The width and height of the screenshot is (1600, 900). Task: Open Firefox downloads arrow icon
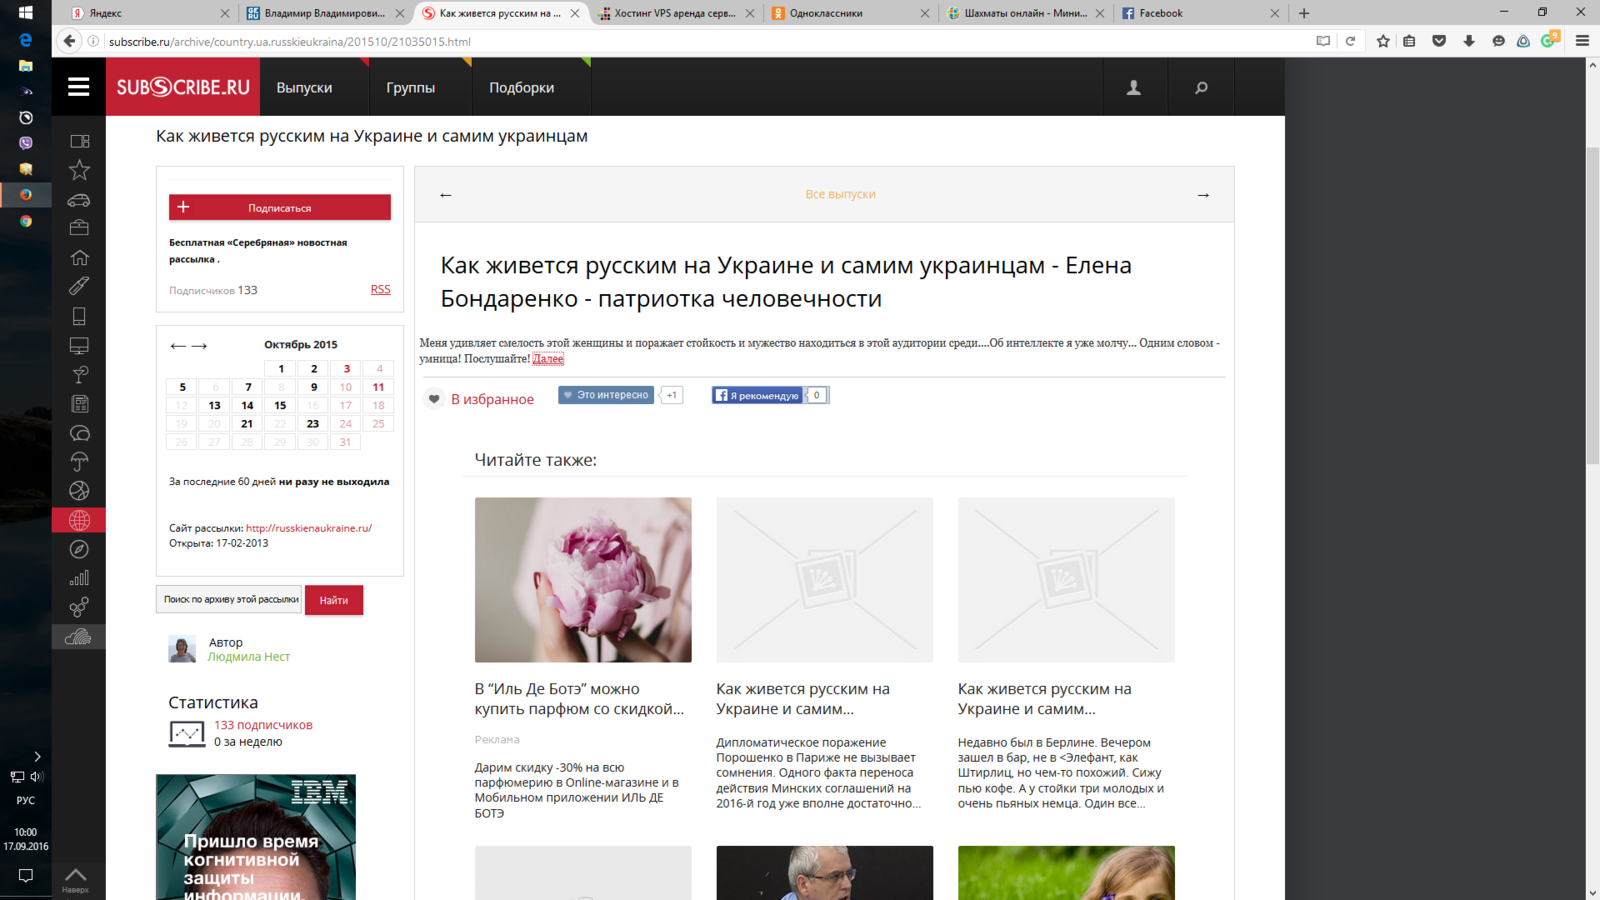click(x=1468, y=41)
